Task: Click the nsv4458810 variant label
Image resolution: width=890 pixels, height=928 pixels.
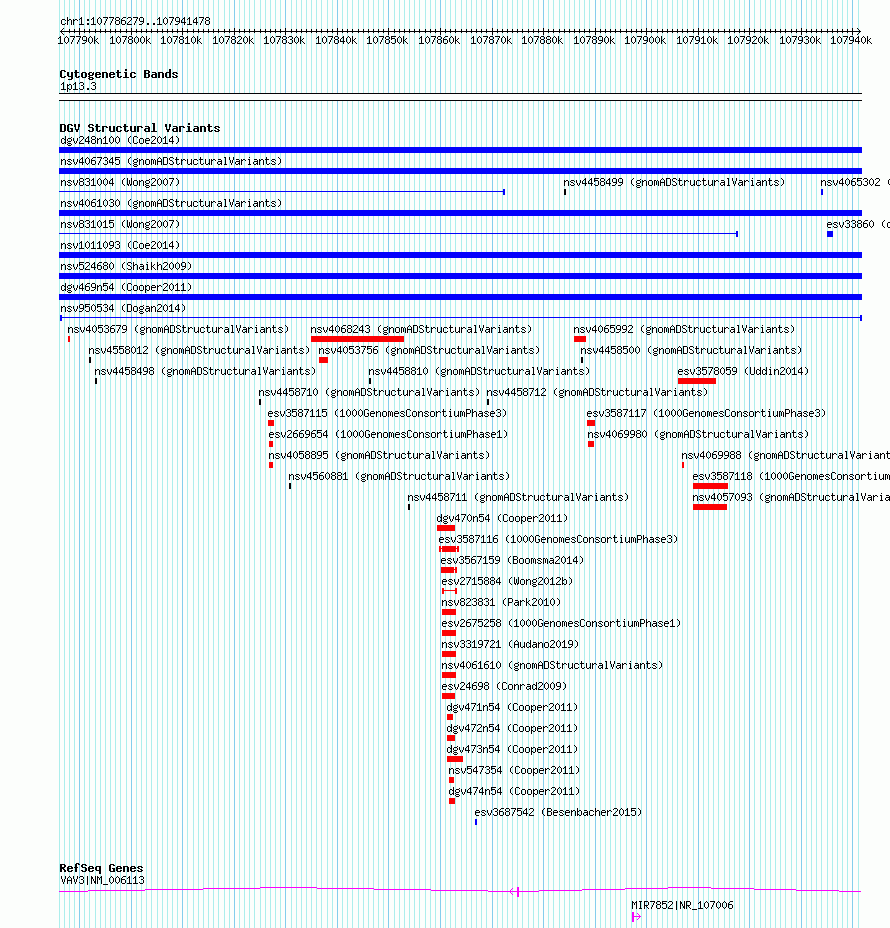Action: 479,371
